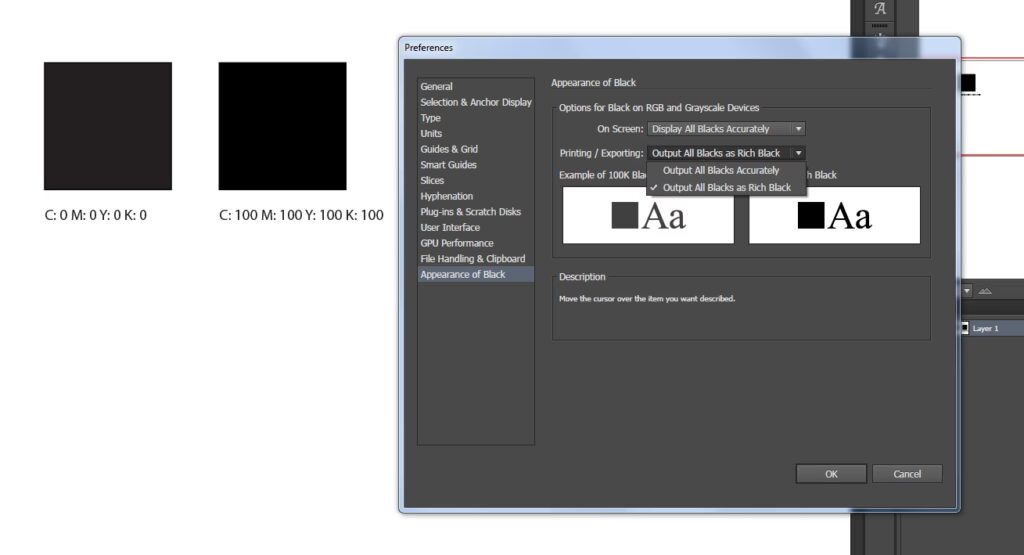This screenshot has width=1024, height=555.
Task: Go to GPU Performance preferences
Action: 456,243
